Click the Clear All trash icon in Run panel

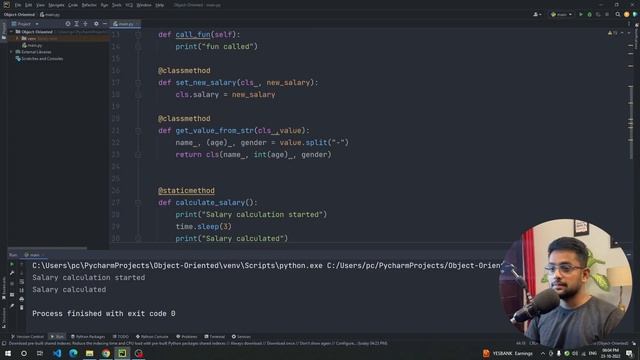click(22, 308)
